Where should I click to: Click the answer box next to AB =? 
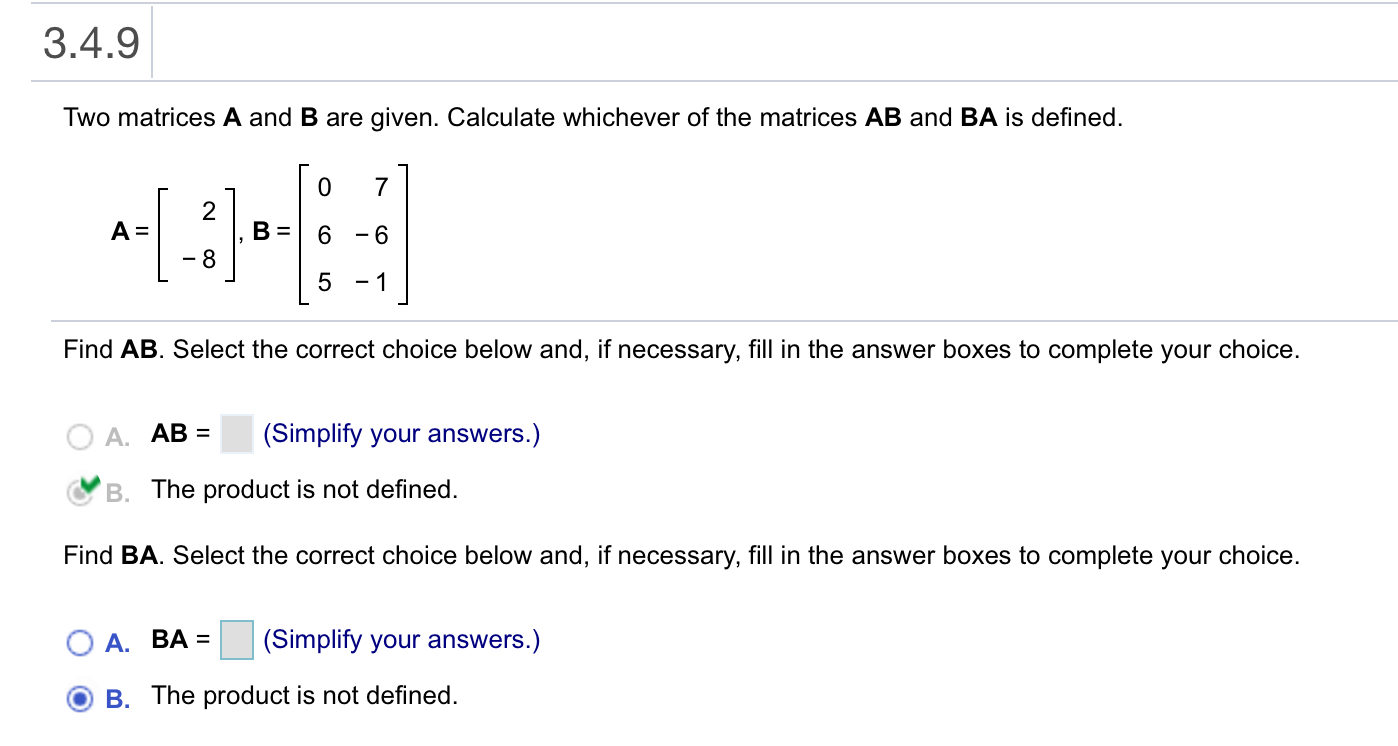236,434
